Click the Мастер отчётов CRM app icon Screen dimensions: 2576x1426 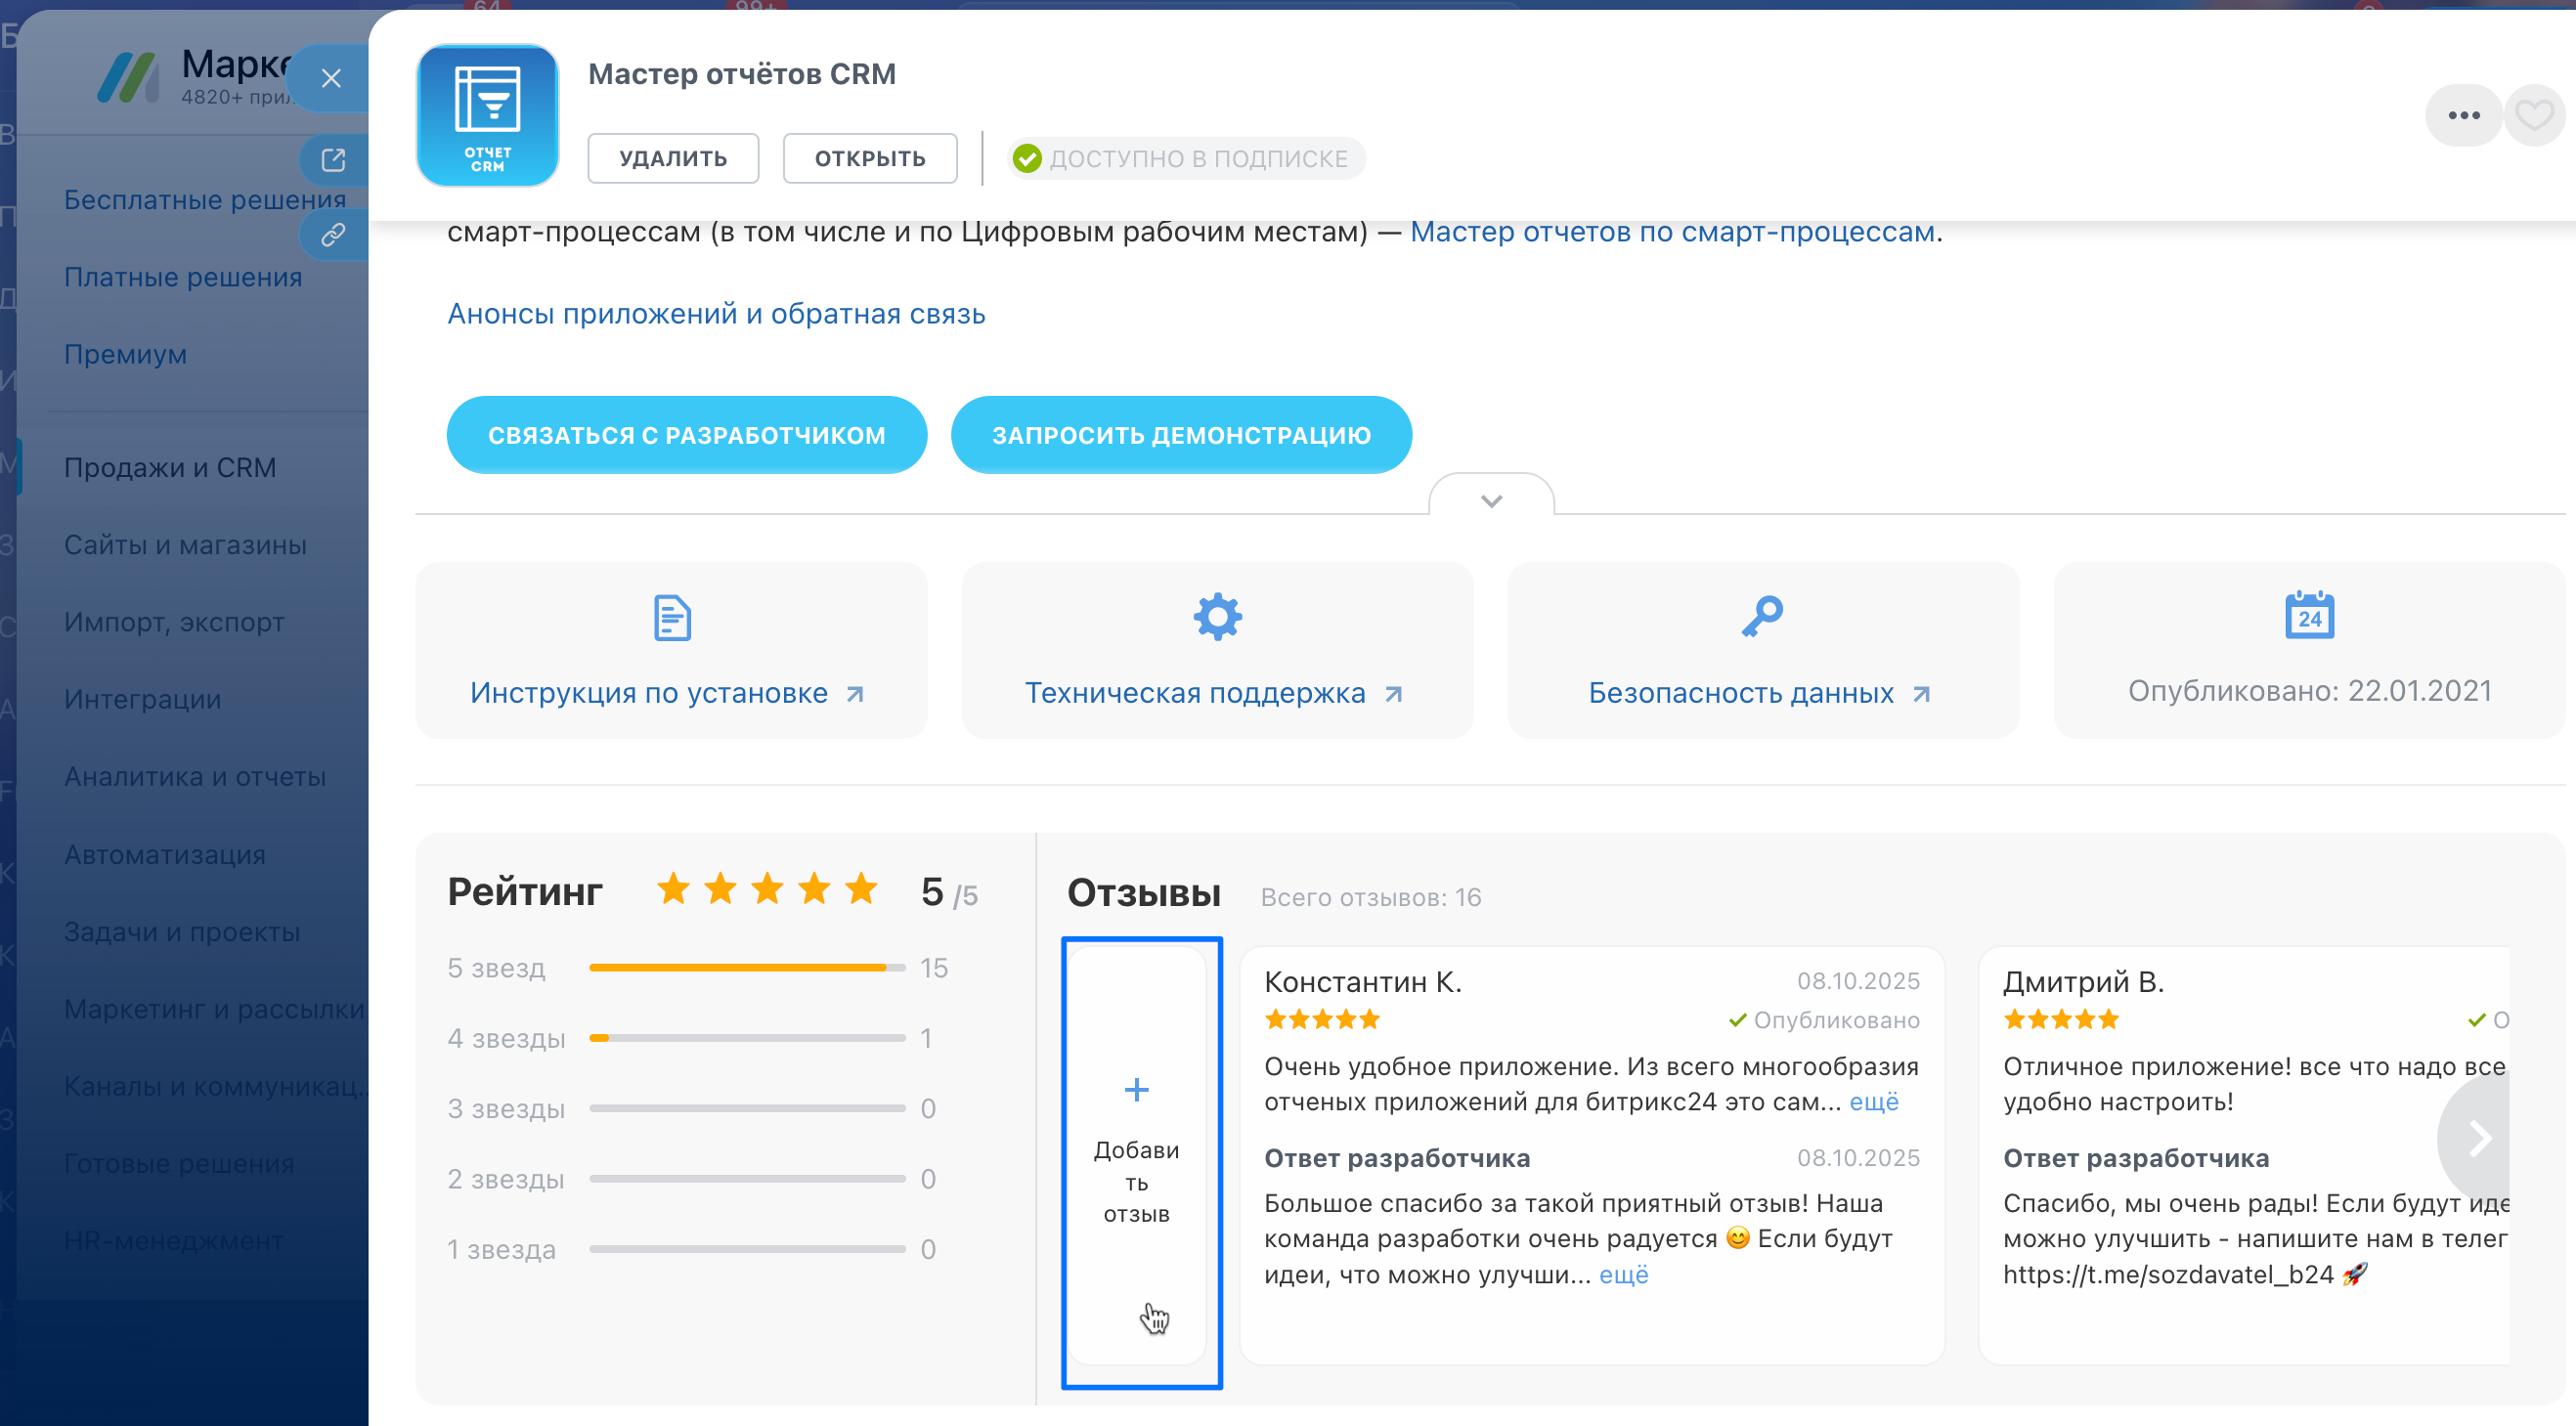click(x=487, y=115)
